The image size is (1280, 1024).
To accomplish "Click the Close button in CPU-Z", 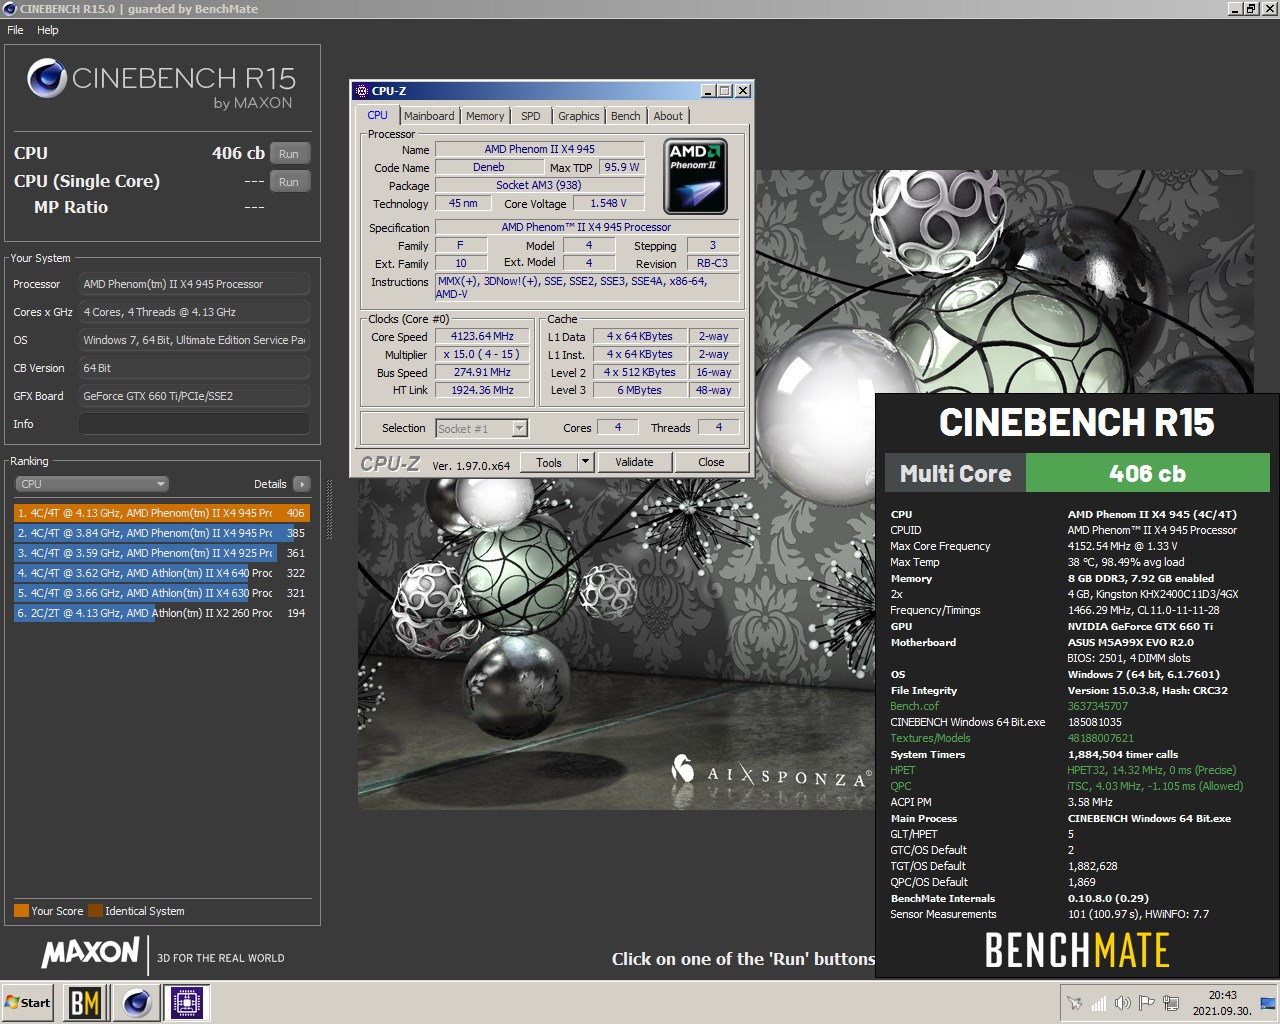I will click(x=711, y=462).
